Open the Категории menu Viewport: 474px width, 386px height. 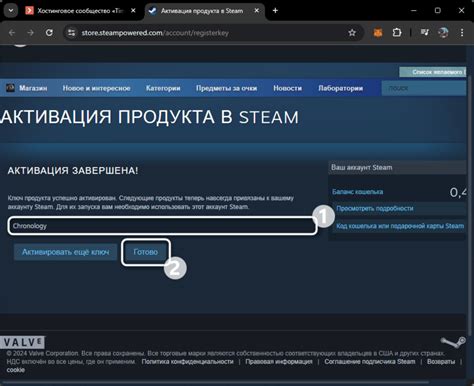coord(163,88)
